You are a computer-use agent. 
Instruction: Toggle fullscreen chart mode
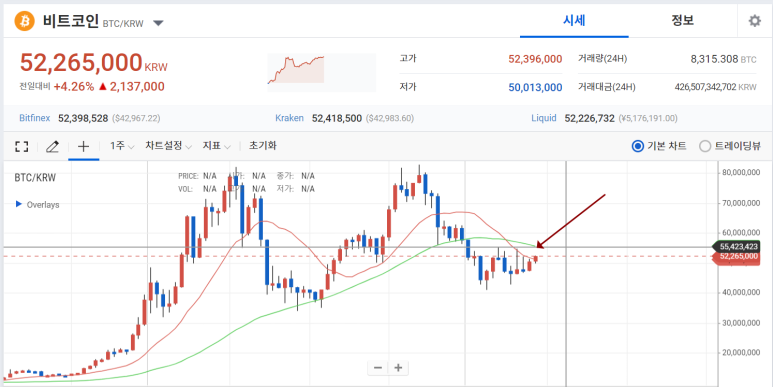[21, 146]
